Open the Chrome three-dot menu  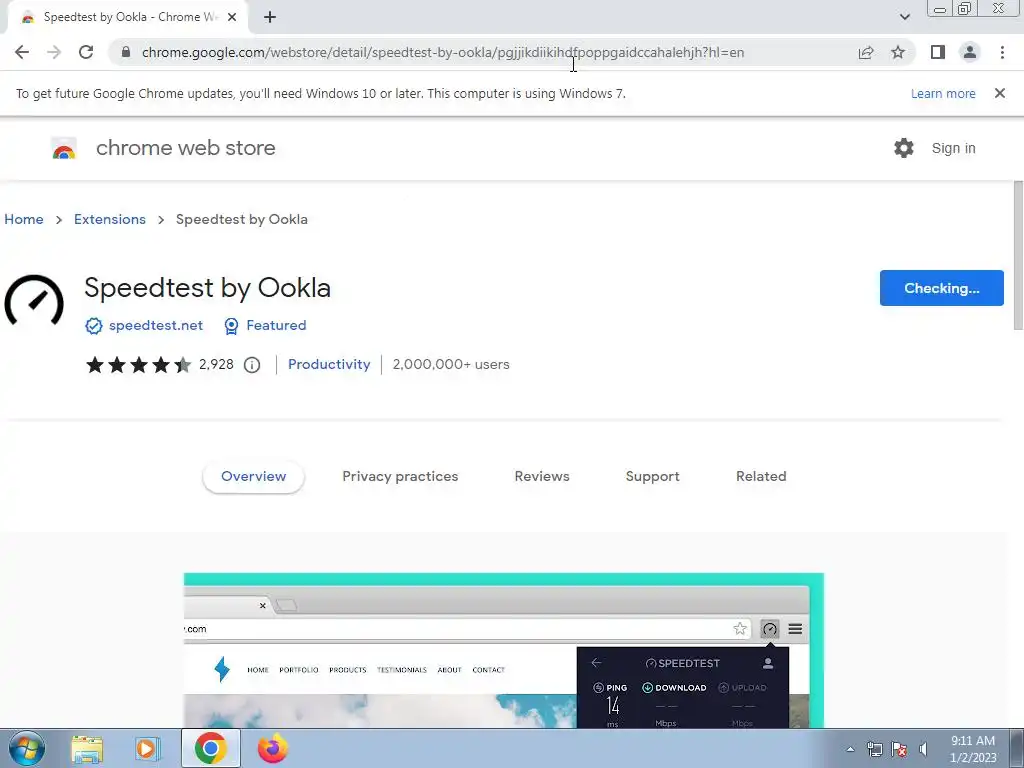pyautogui.click(x=1002, y=52)
